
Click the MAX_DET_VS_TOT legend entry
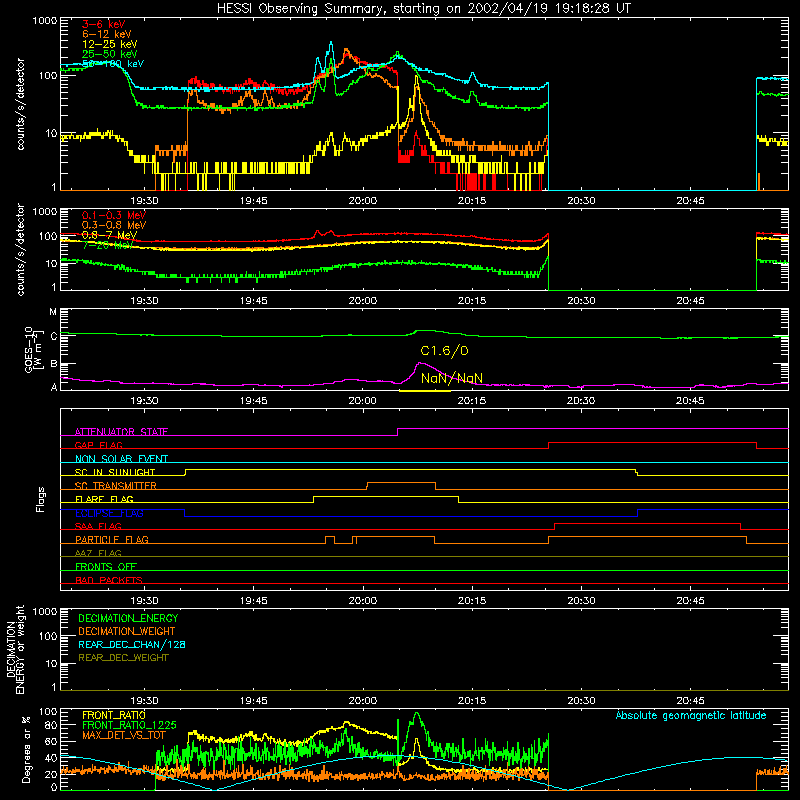124,735
